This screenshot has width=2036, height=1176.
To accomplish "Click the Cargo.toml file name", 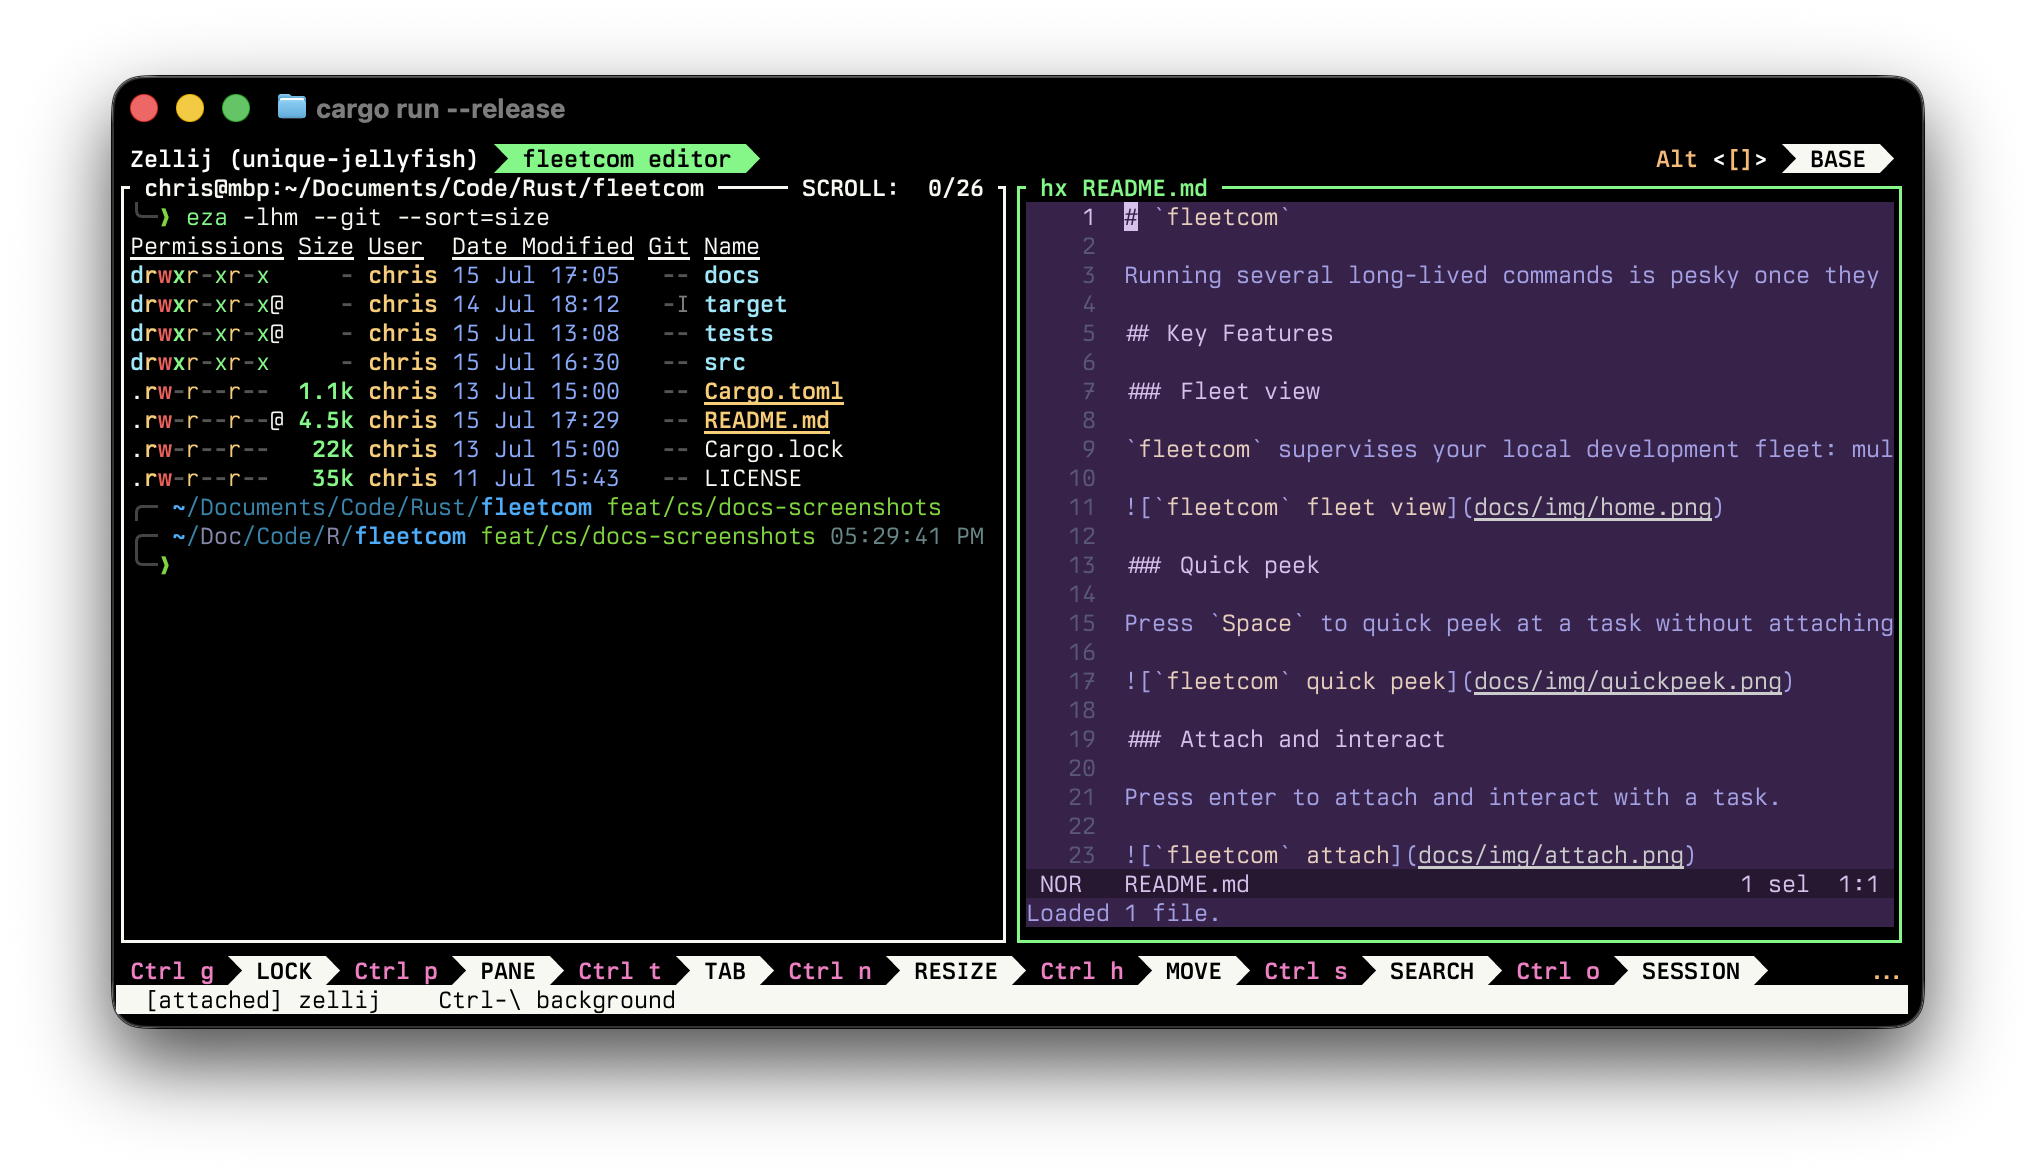I will click(x=773, y=391).
